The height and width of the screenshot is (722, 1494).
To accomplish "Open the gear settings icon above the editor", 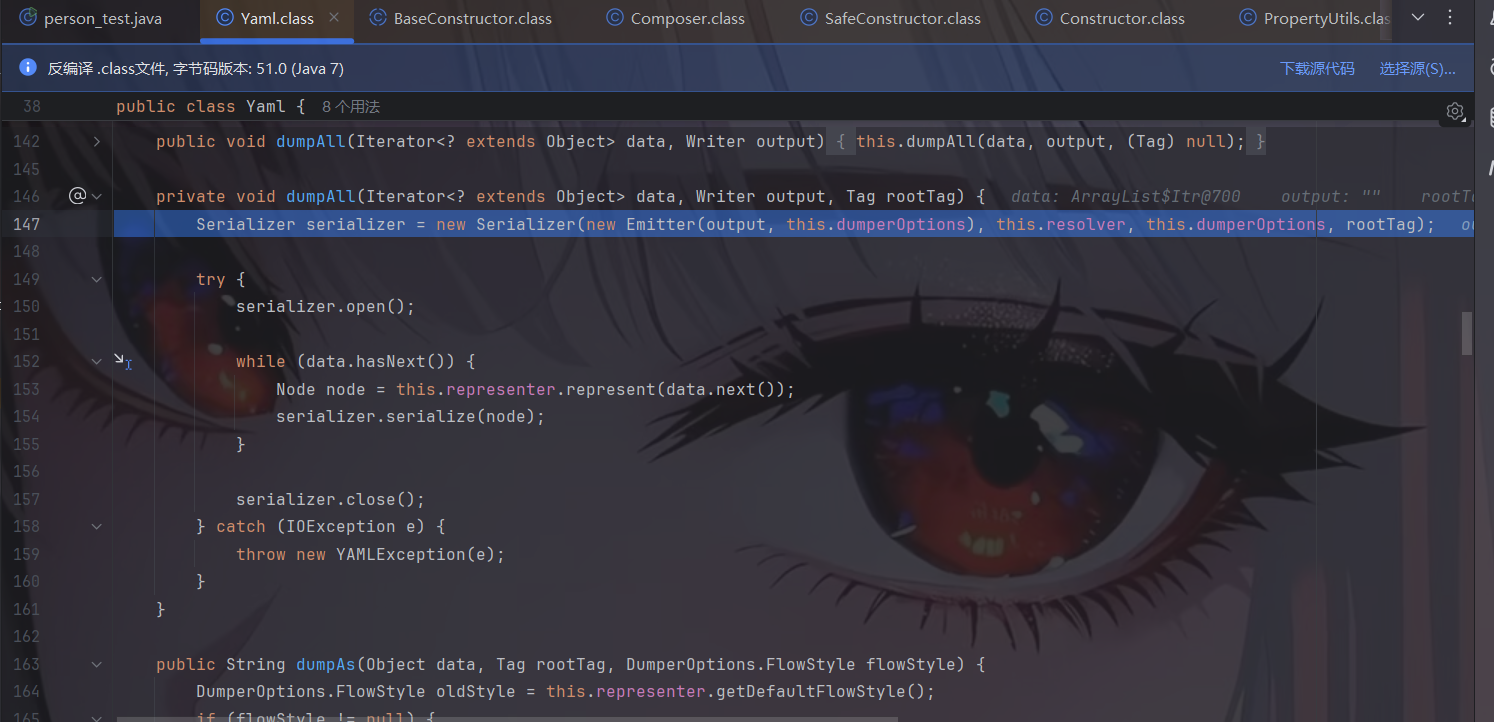I will click(x=1455, y=111).
